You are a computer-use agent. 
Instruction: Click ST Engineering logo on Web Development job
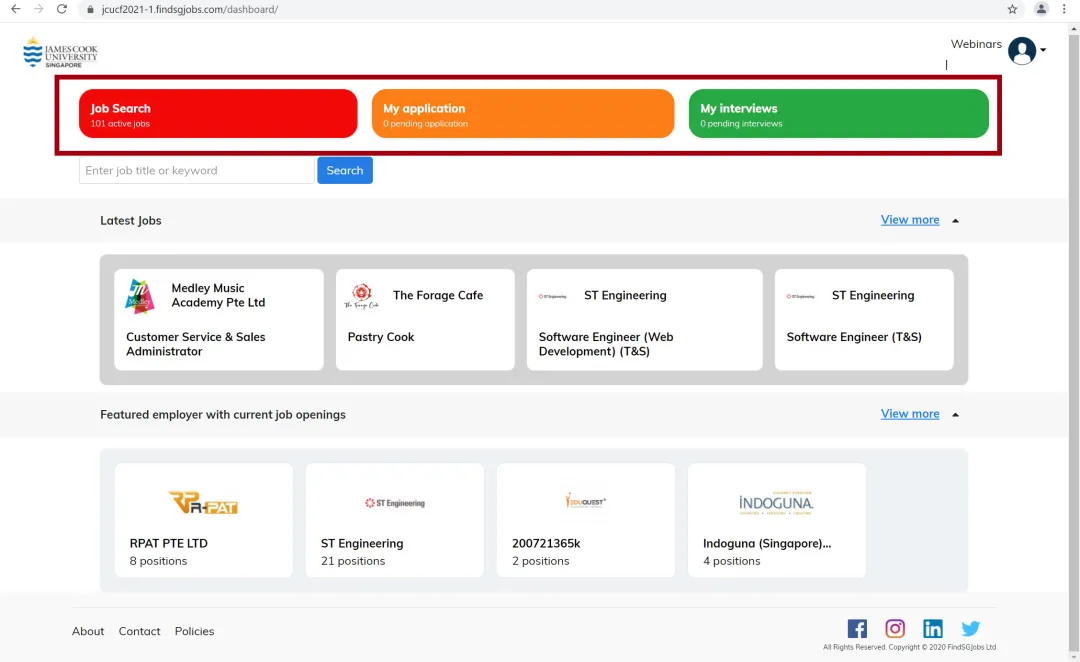click(x=552, y=296)
